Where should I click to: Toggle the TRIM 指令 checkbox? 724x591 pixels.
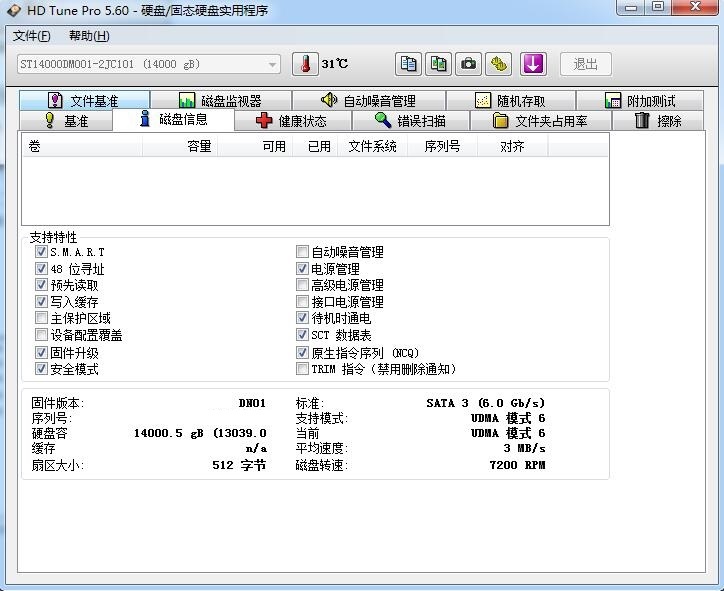[x=303, y=369]
